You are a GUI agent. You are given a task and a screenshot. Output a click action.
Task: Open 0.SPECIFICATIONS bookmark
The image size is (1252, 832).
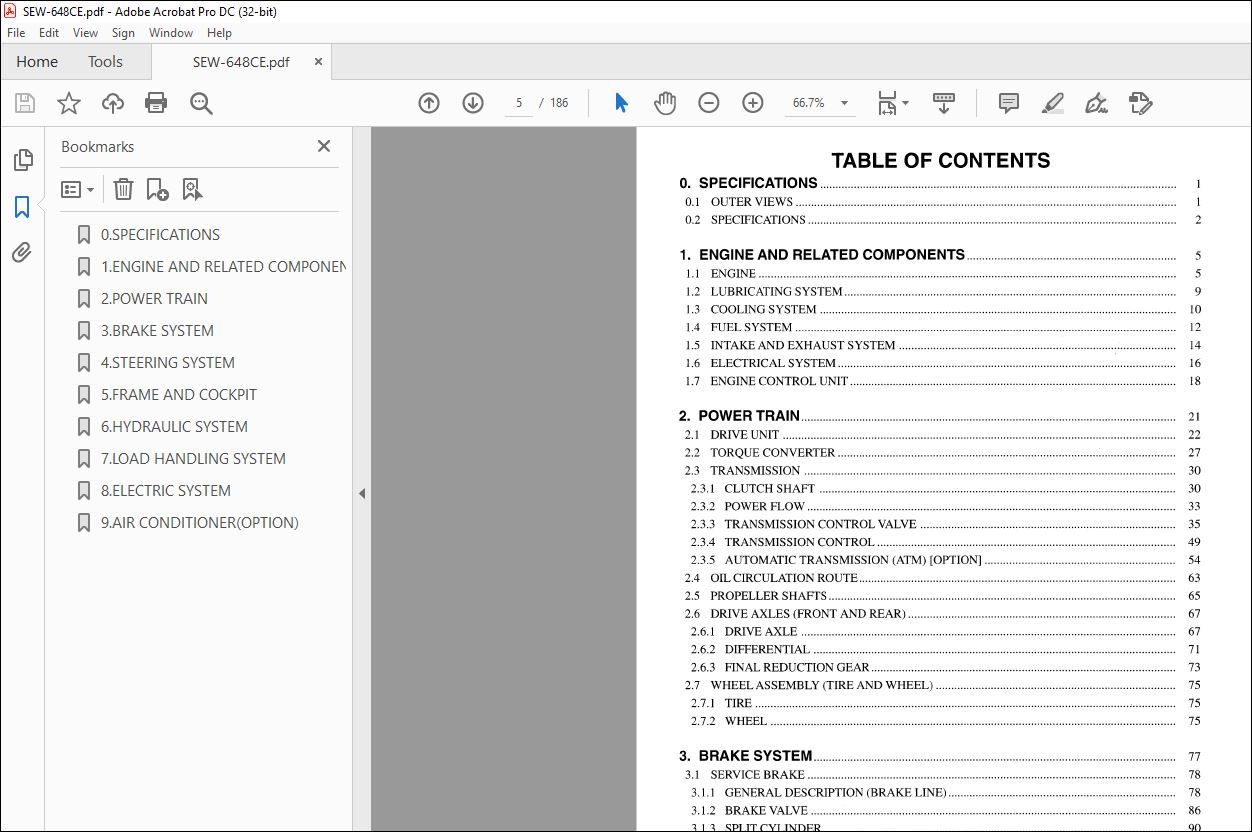160,235
